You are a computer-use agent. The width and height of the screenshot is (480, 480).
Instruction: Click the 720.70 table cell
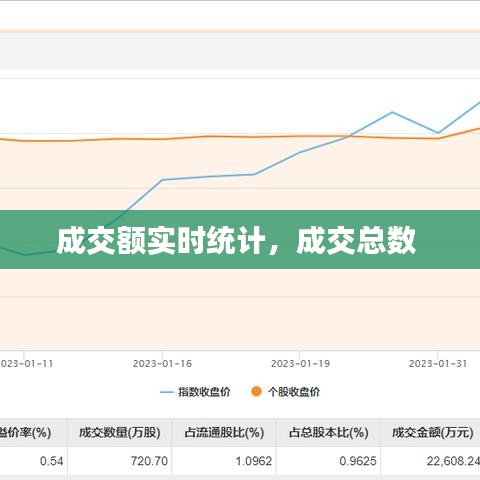point(120,461)
